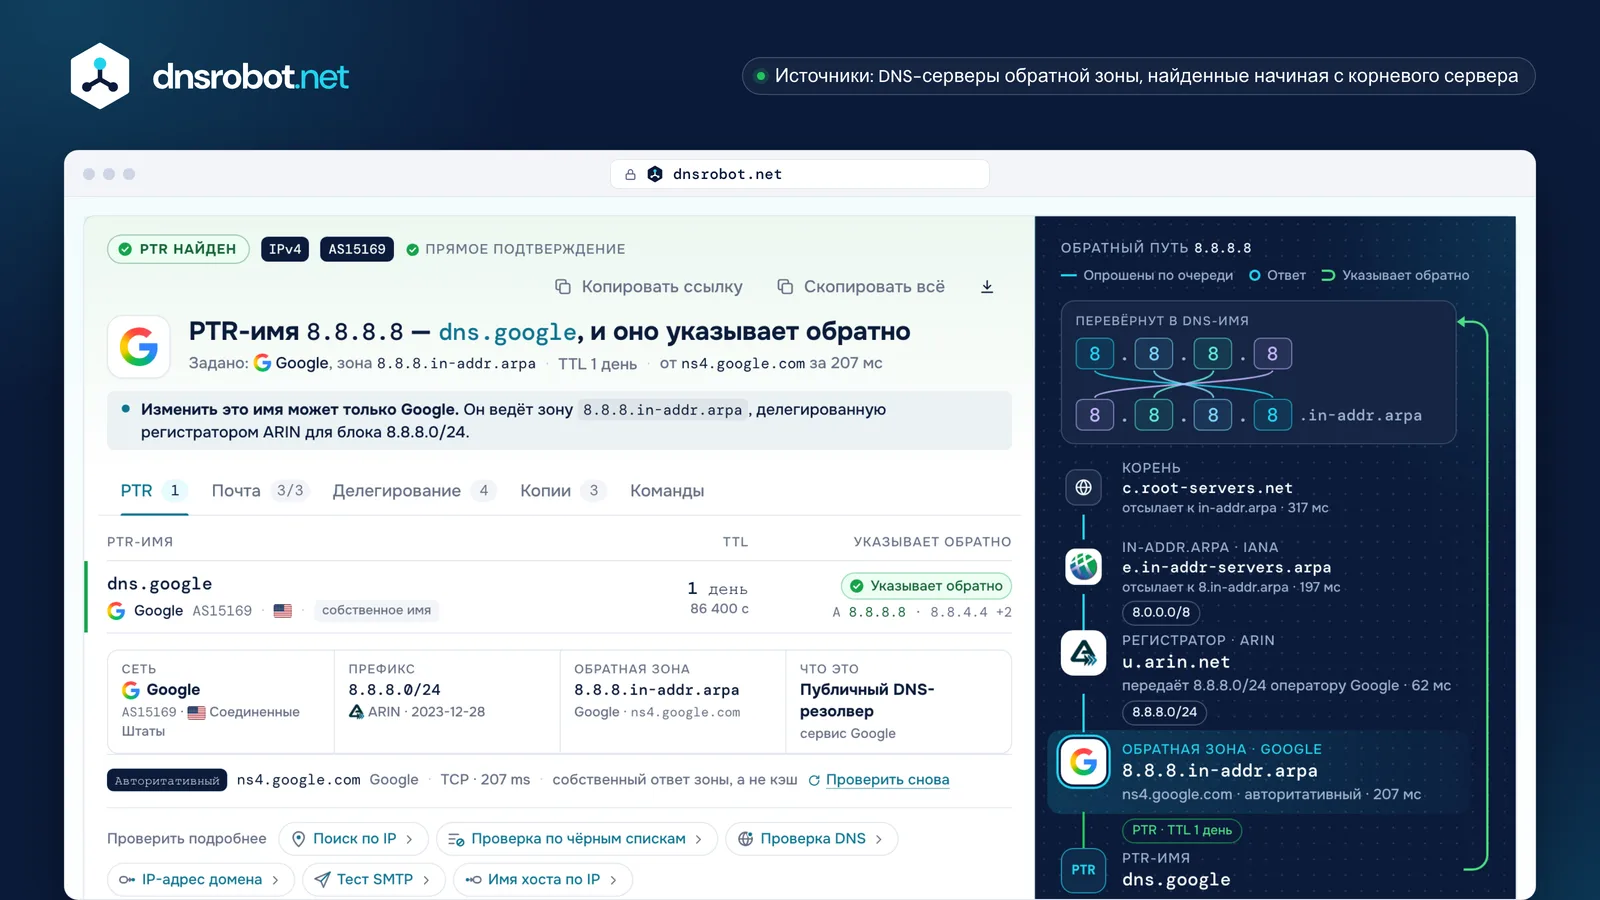
Task: Click the Google icon in the Сеть card
Action: click(131, 690)
